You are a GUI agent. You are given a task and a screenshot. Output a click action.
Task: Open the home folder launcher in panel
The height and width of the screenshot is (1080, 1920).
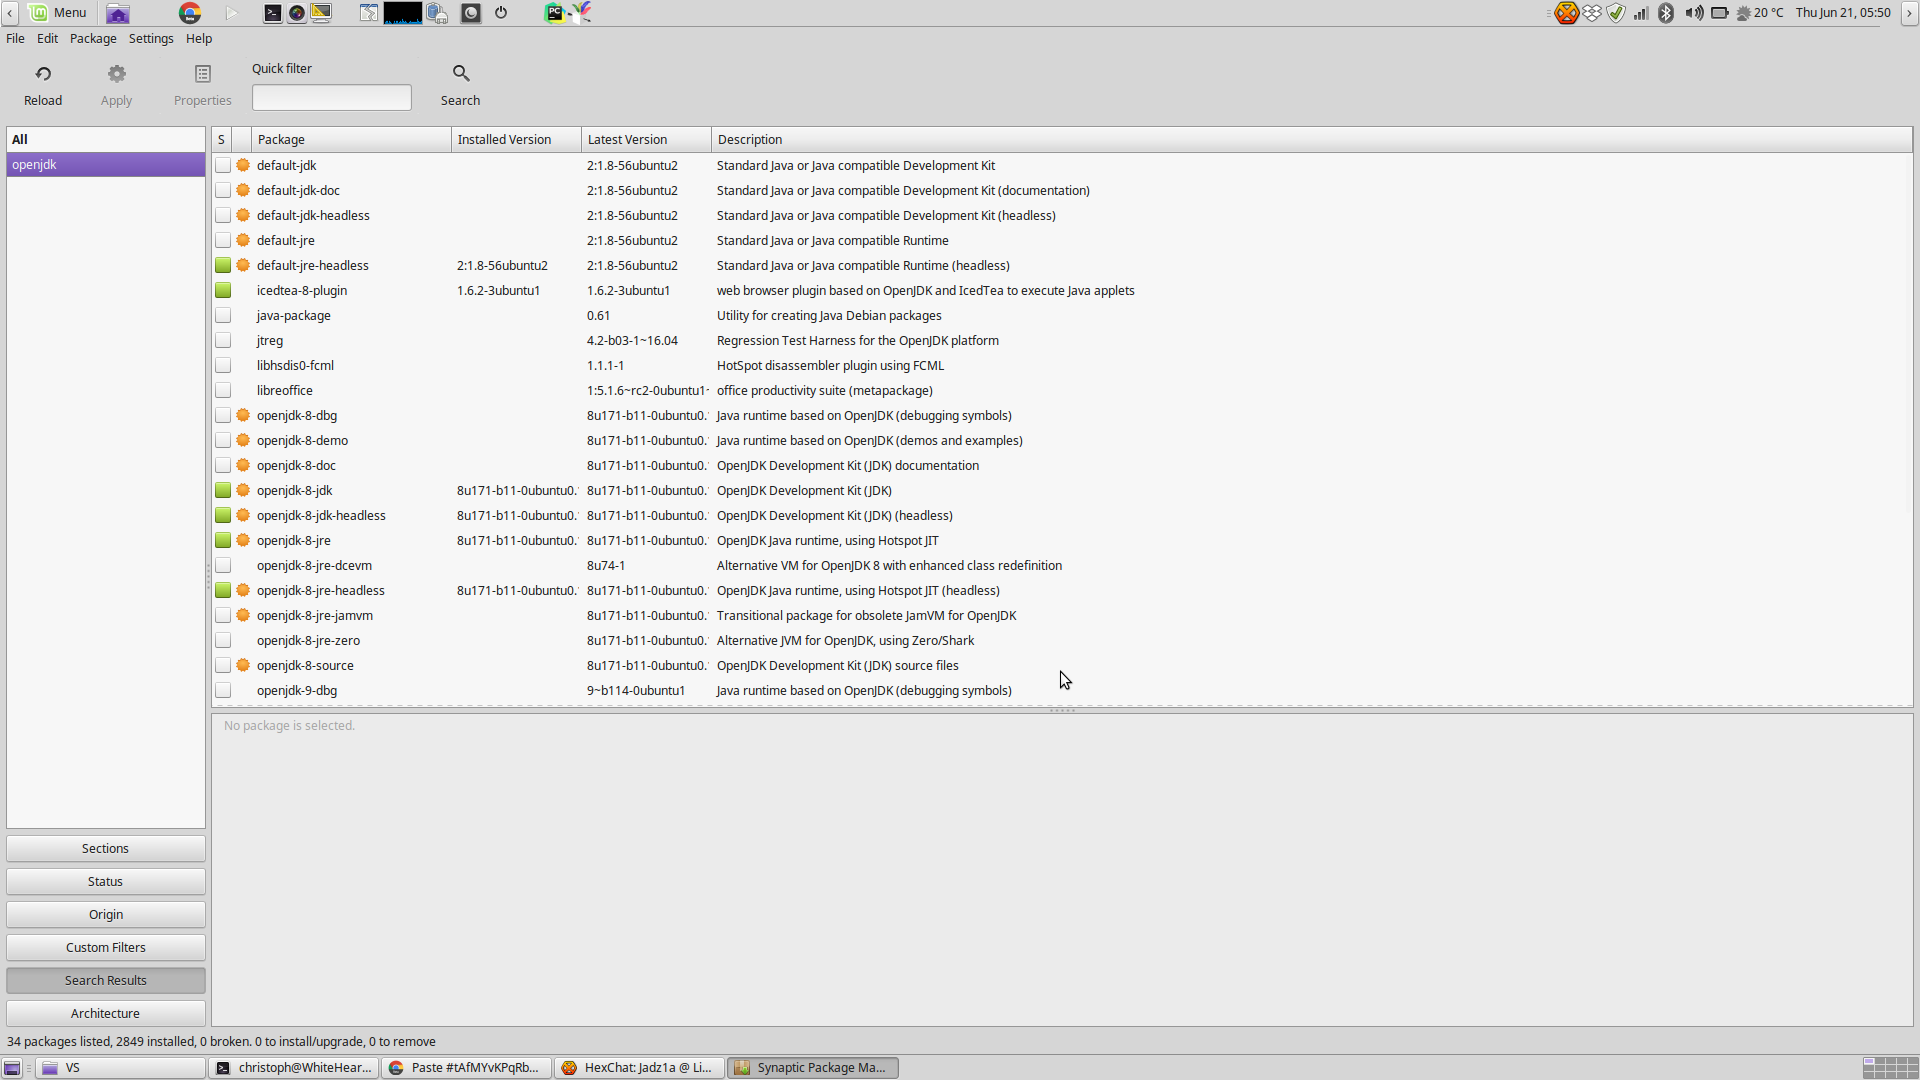(x=118, y=13)
